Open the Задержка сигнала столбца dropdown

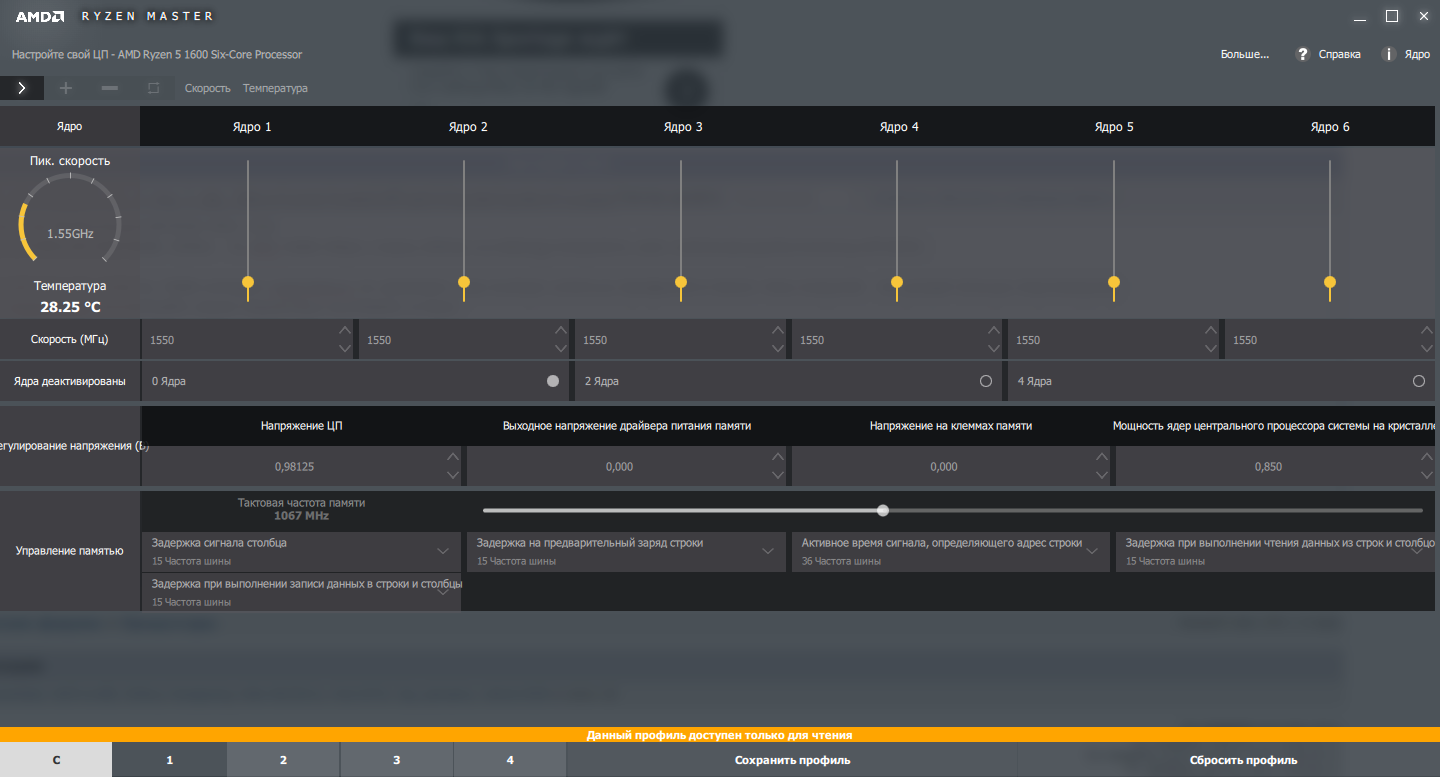302,551
